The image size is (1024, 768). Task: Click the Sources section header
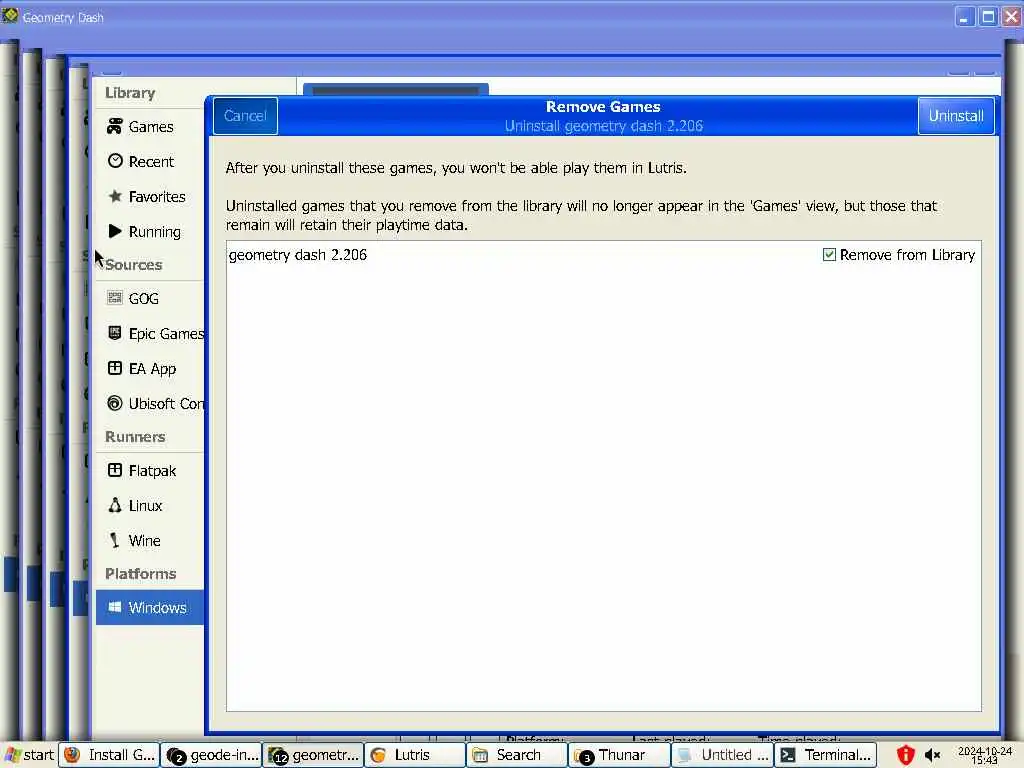[133, 264]
